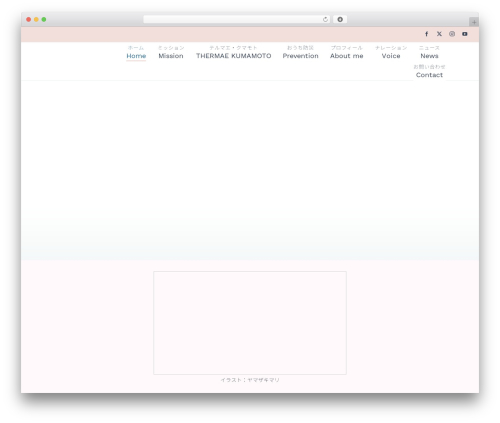Screen dimensions: 500x423
Task: Click the caption イラスト：ヤマザキマリ
Action: (x=250, y=380)
